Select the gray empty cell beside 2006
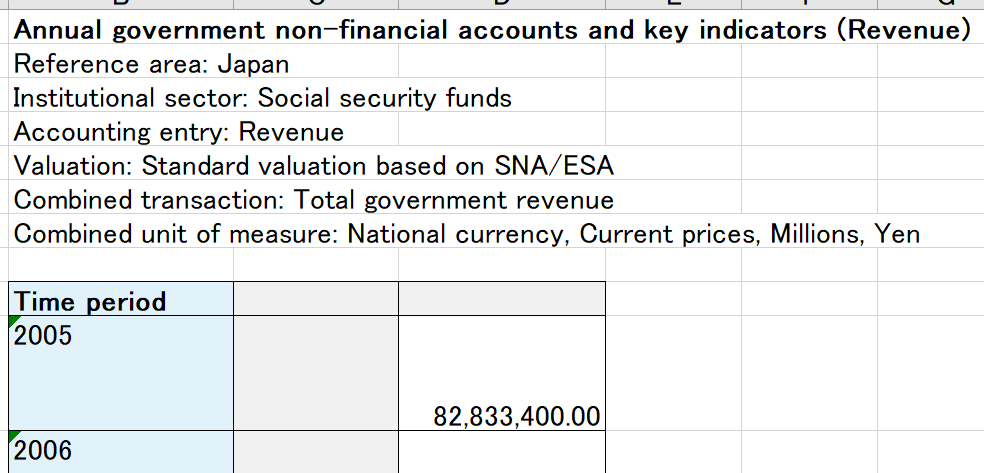This screenshot has width=984, height=473. (315, 452)
